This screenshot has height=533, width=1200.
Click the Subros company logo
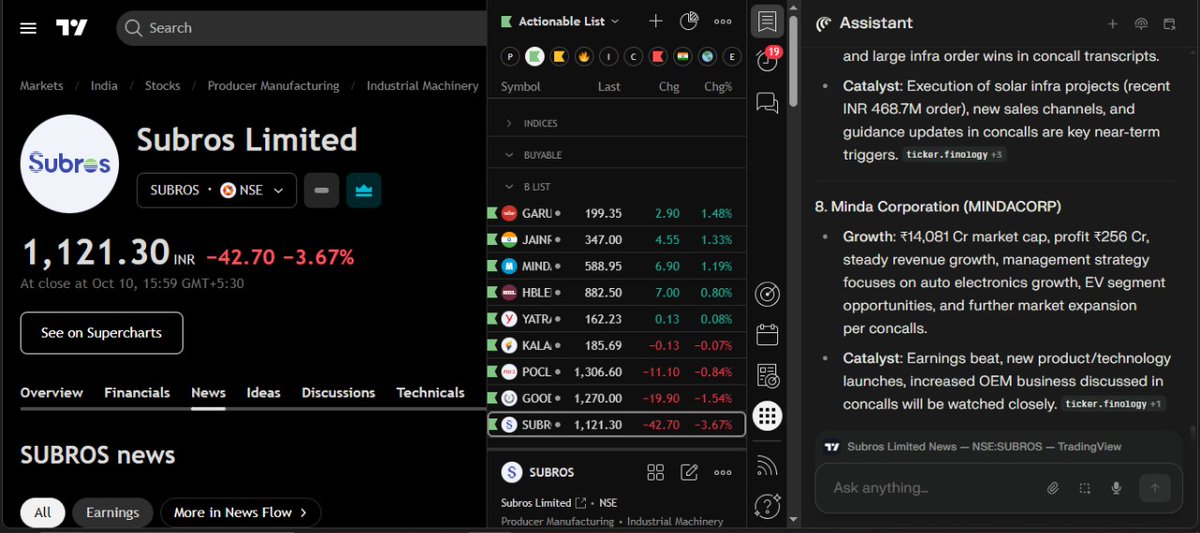70,164
